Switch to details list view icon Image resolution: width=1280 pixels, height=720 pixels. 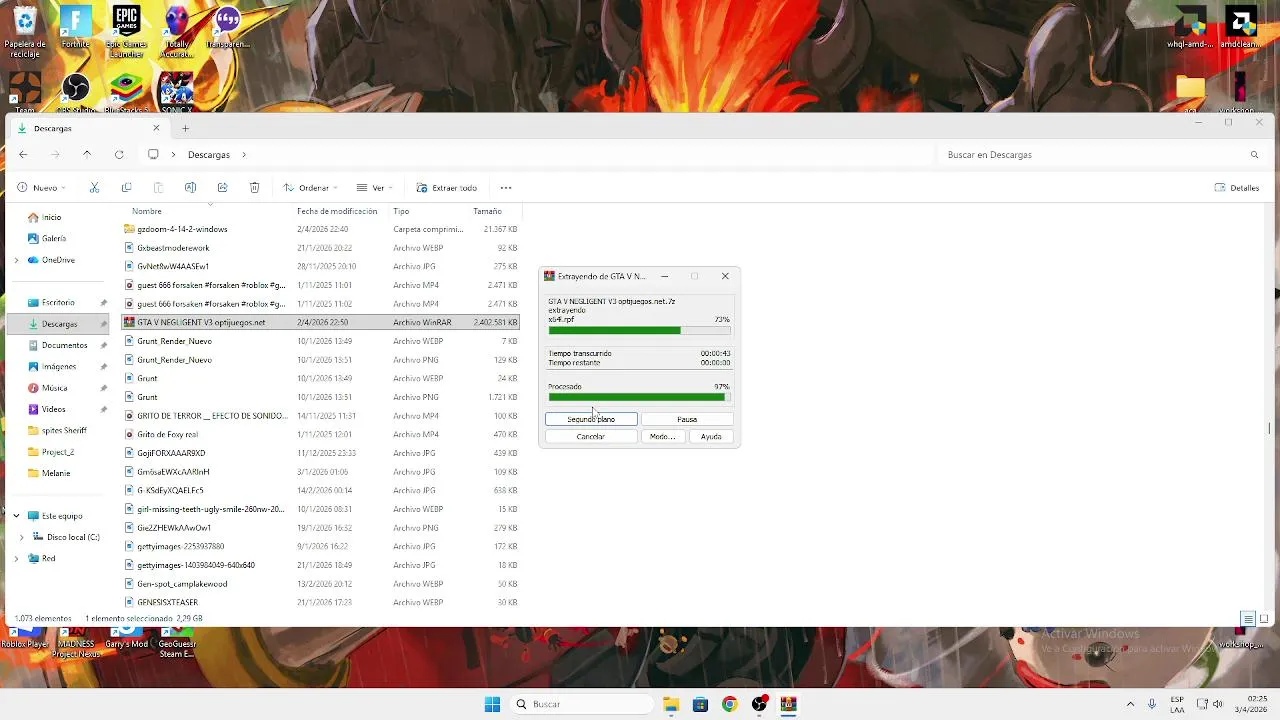click(1248, 619)
